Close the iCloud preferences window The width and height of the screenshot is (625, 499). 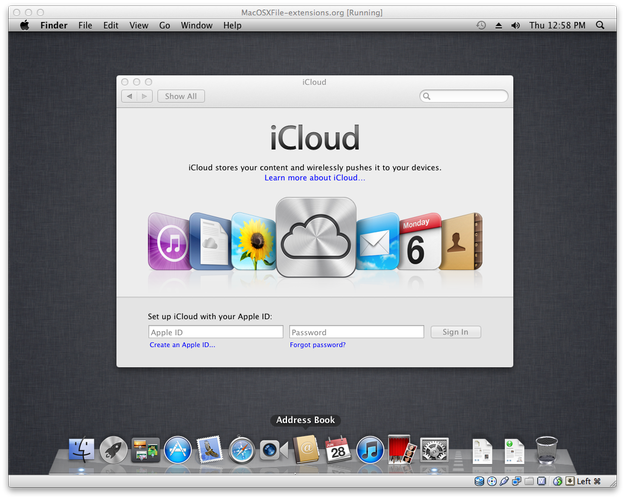pyautogui.click(x=125, y=82)
